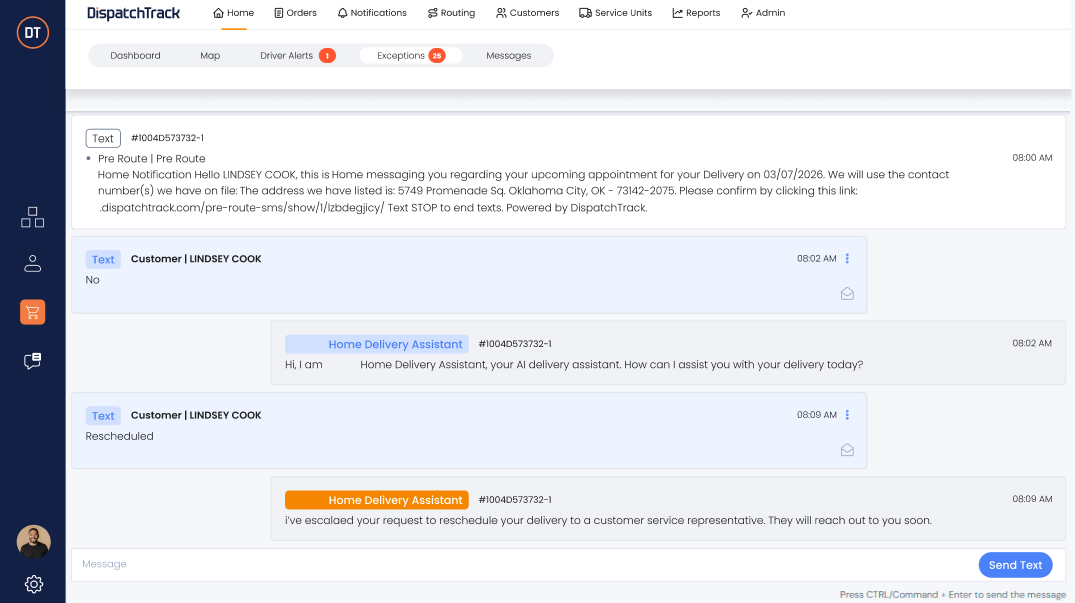Image resolution: width=1075 pixels, height=603 pixels.
Task: Click the DispatchTrack logo
Action: click(133, 13)
